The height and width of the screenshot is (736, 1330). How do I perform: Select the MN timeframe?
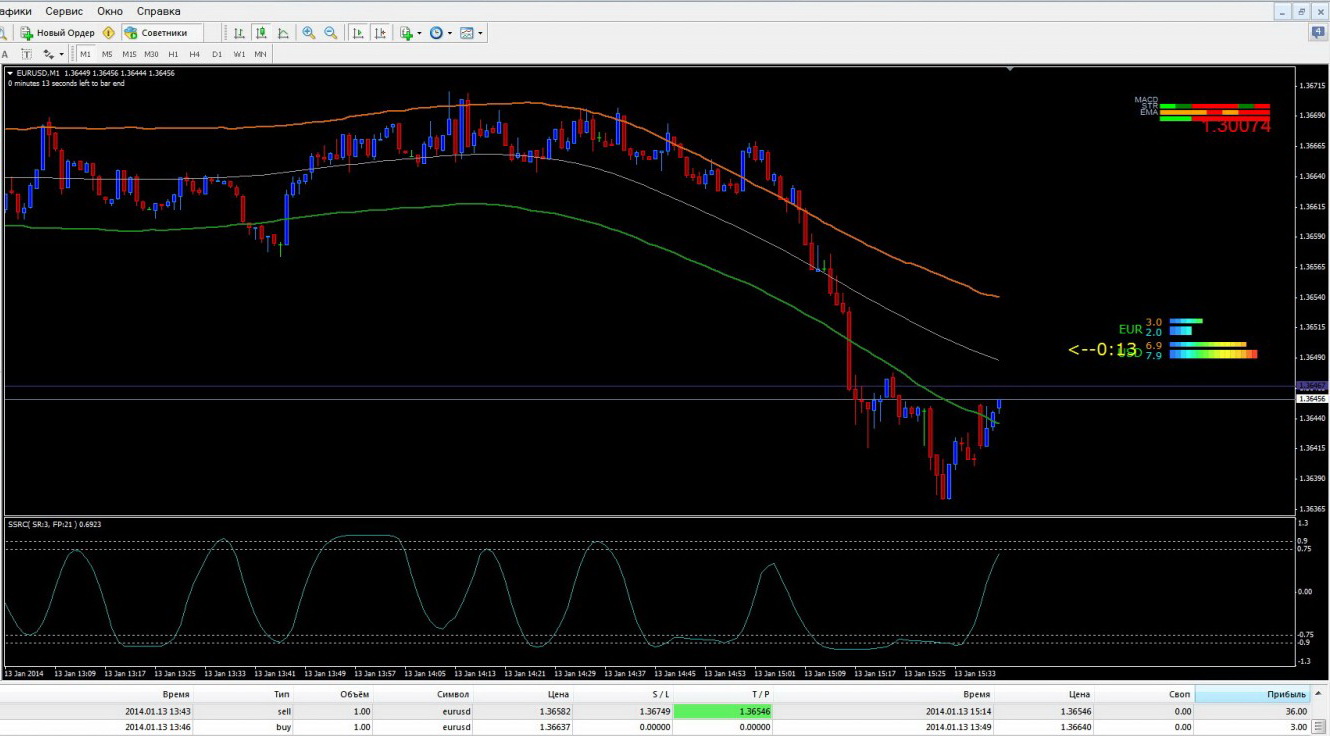coord(260,54)
